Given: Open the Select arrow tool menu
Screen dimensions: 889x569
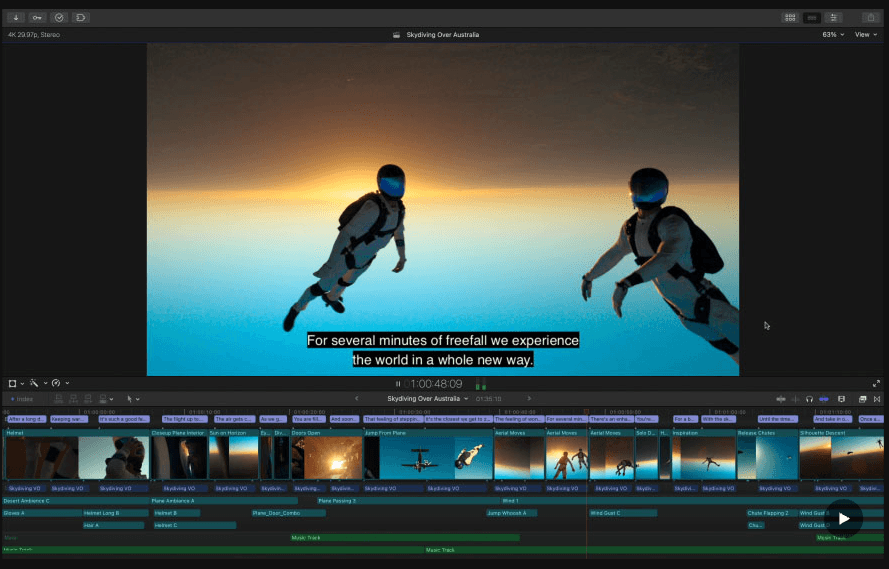Looking at the screenshot, I should (132, 399).
